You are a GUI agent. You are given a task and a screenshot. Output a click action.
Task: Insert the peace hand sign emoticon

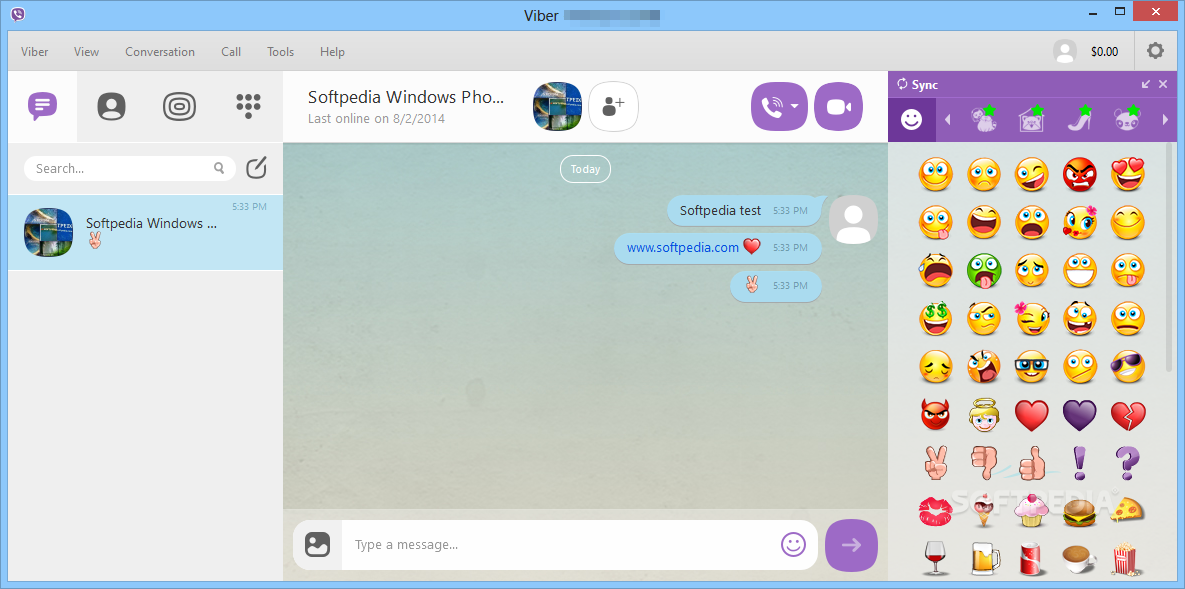tap(936, 463)
